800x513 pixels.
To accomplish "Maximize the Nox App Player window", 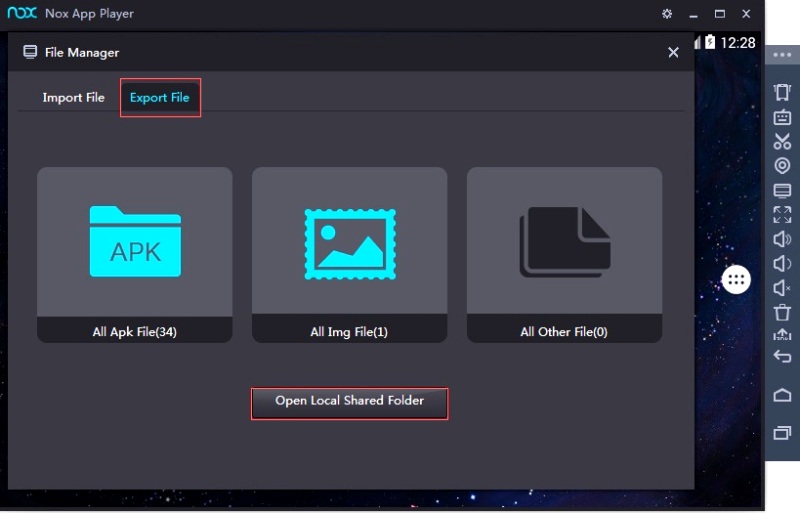I will point(719,14).
